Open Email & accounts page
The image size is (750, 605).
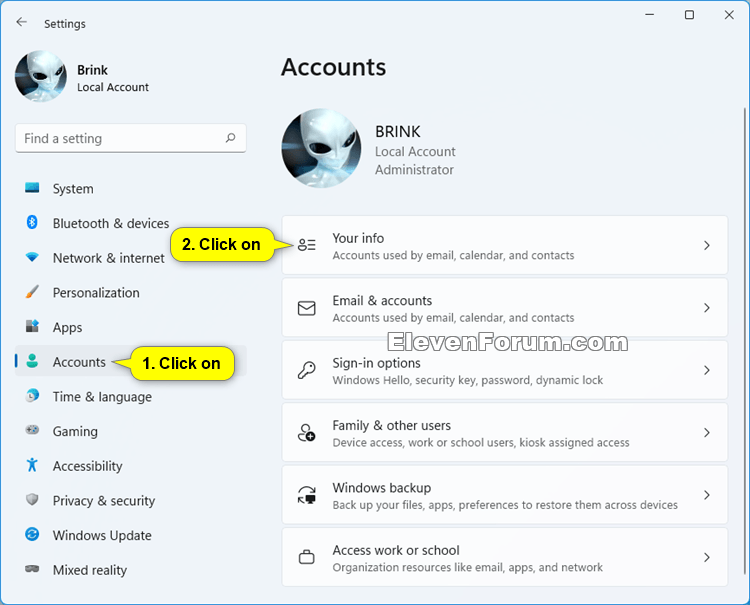click(x=505, y=308)
